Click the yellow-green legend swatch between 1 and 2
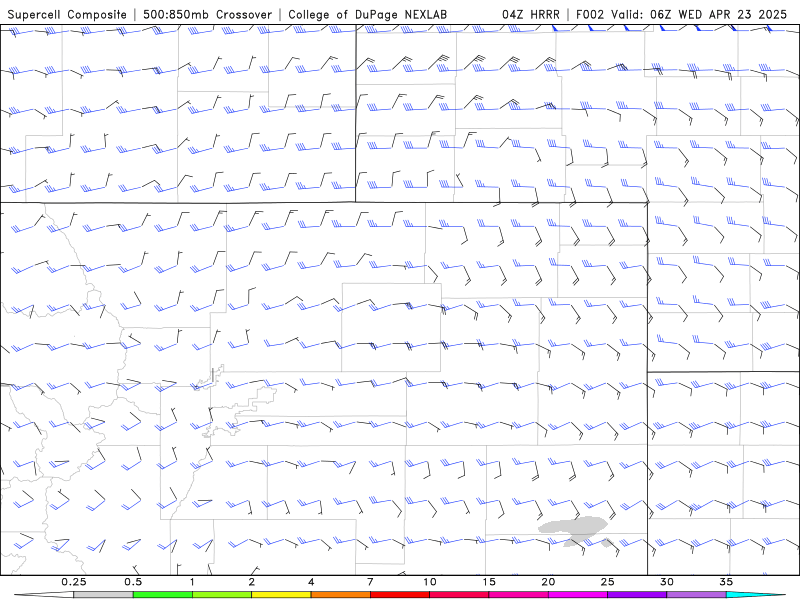 pyautogui.click(x=221, y=595)
